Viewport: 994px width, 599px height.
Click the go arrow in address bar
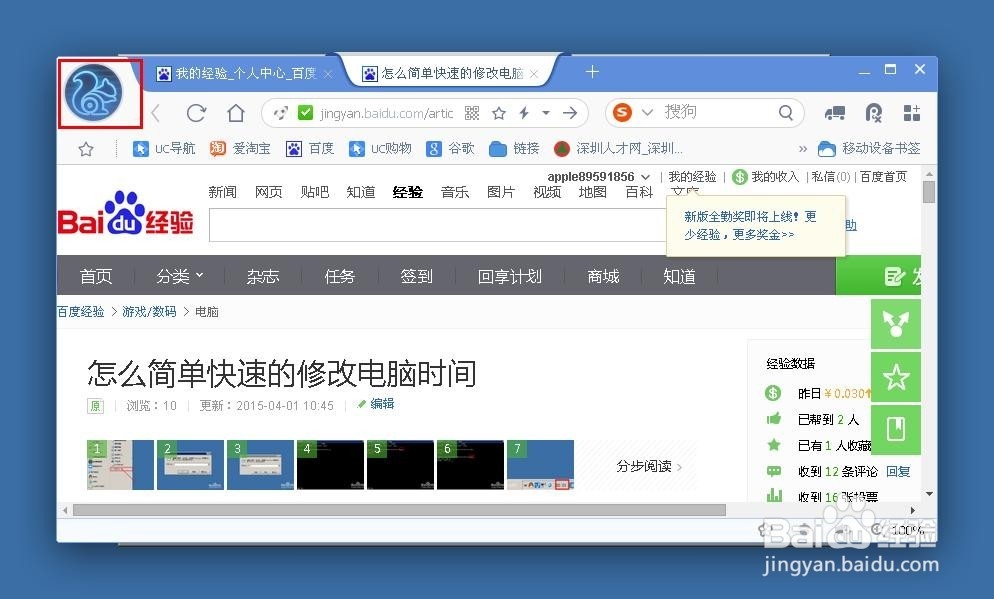570,113
